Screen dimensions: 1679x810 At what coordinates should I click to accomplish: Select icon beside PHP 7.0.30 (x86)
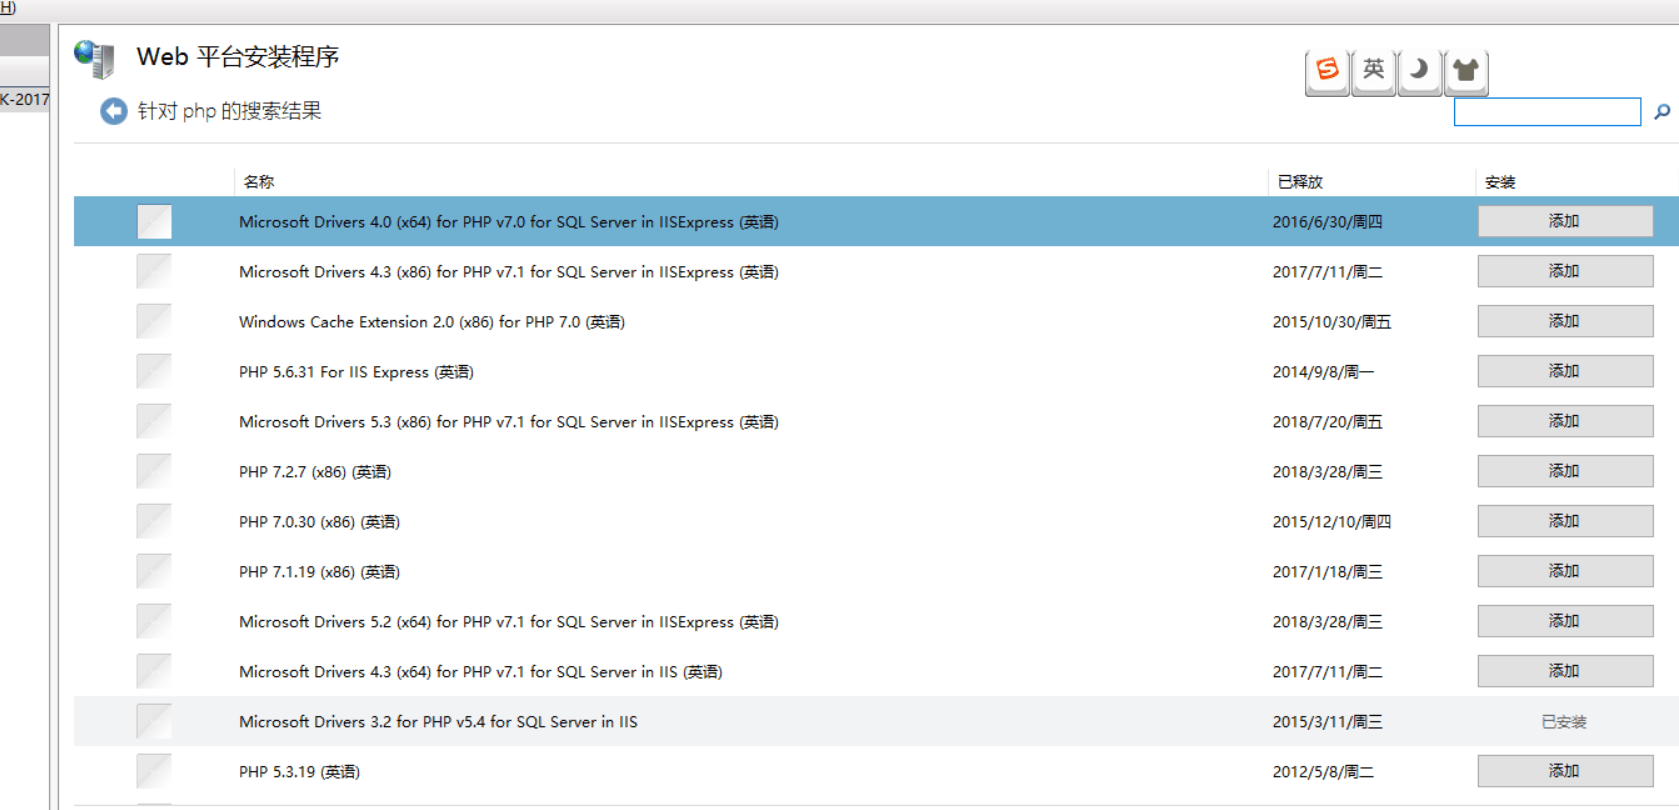pyautogui.click(x=154, y=521)
